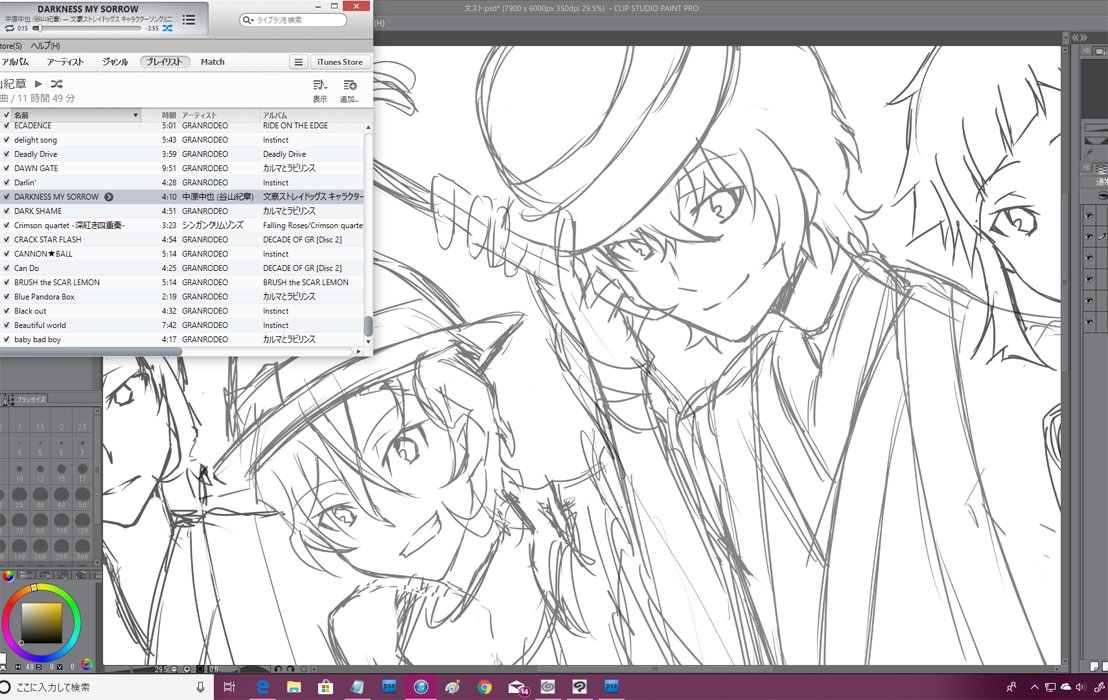Uncheck the checkbox for Deadly Drive
Viewport: 1108px width, 700px height.
tap(7, 154)
